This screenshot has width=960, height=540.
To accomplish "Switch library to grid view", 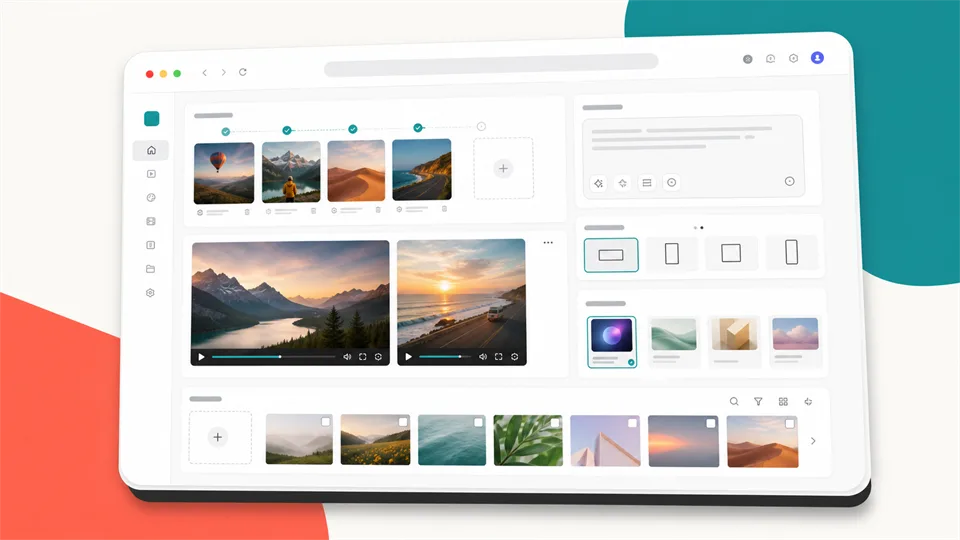I will 783,402.
